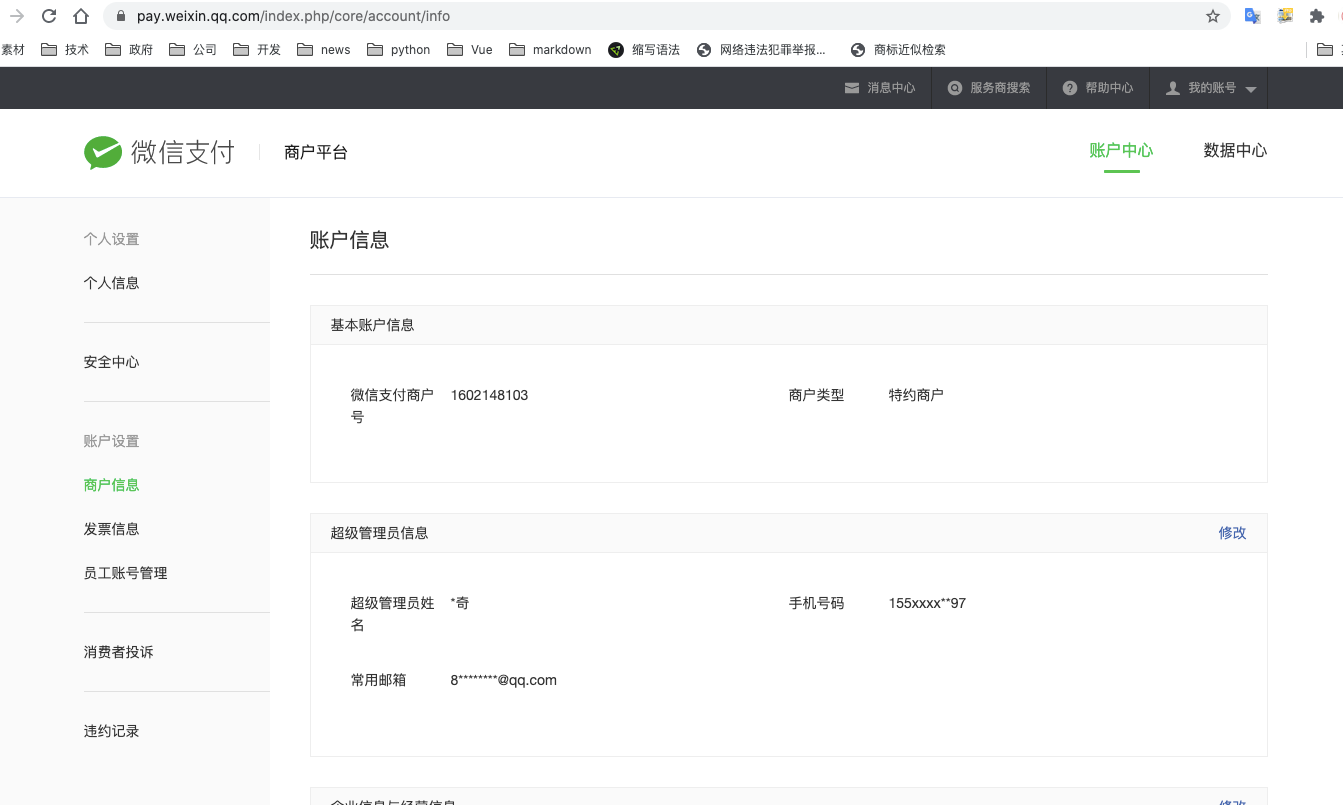Open 发票信息 in the sidebar
The width and height of the screenshot is (1343, 805).
tap(112, 529)
